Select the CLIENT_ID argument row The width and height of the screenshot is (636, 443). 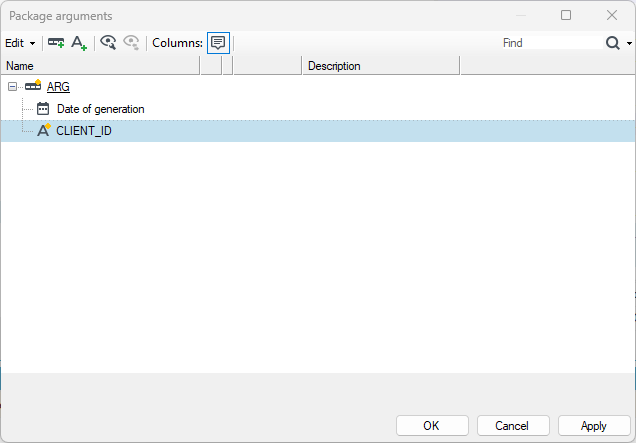pos(318,131)
